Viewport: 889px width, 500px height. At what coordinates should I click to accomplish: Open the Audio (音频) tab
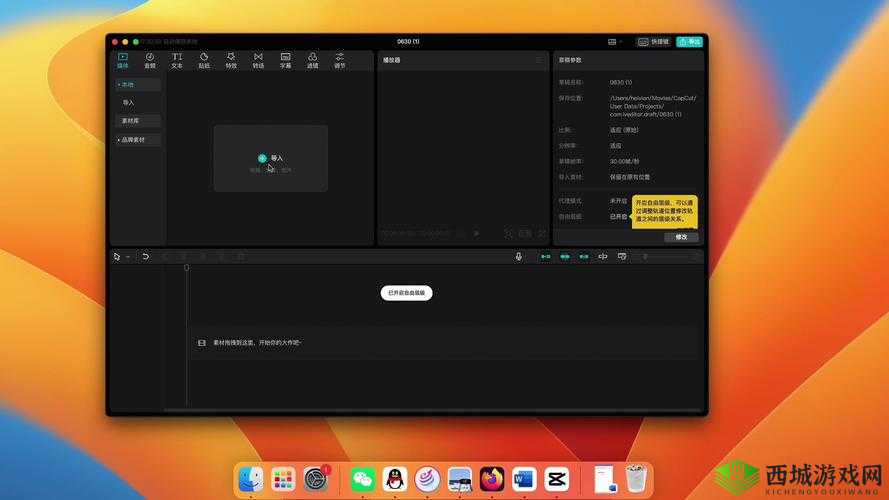coord(150,61)
